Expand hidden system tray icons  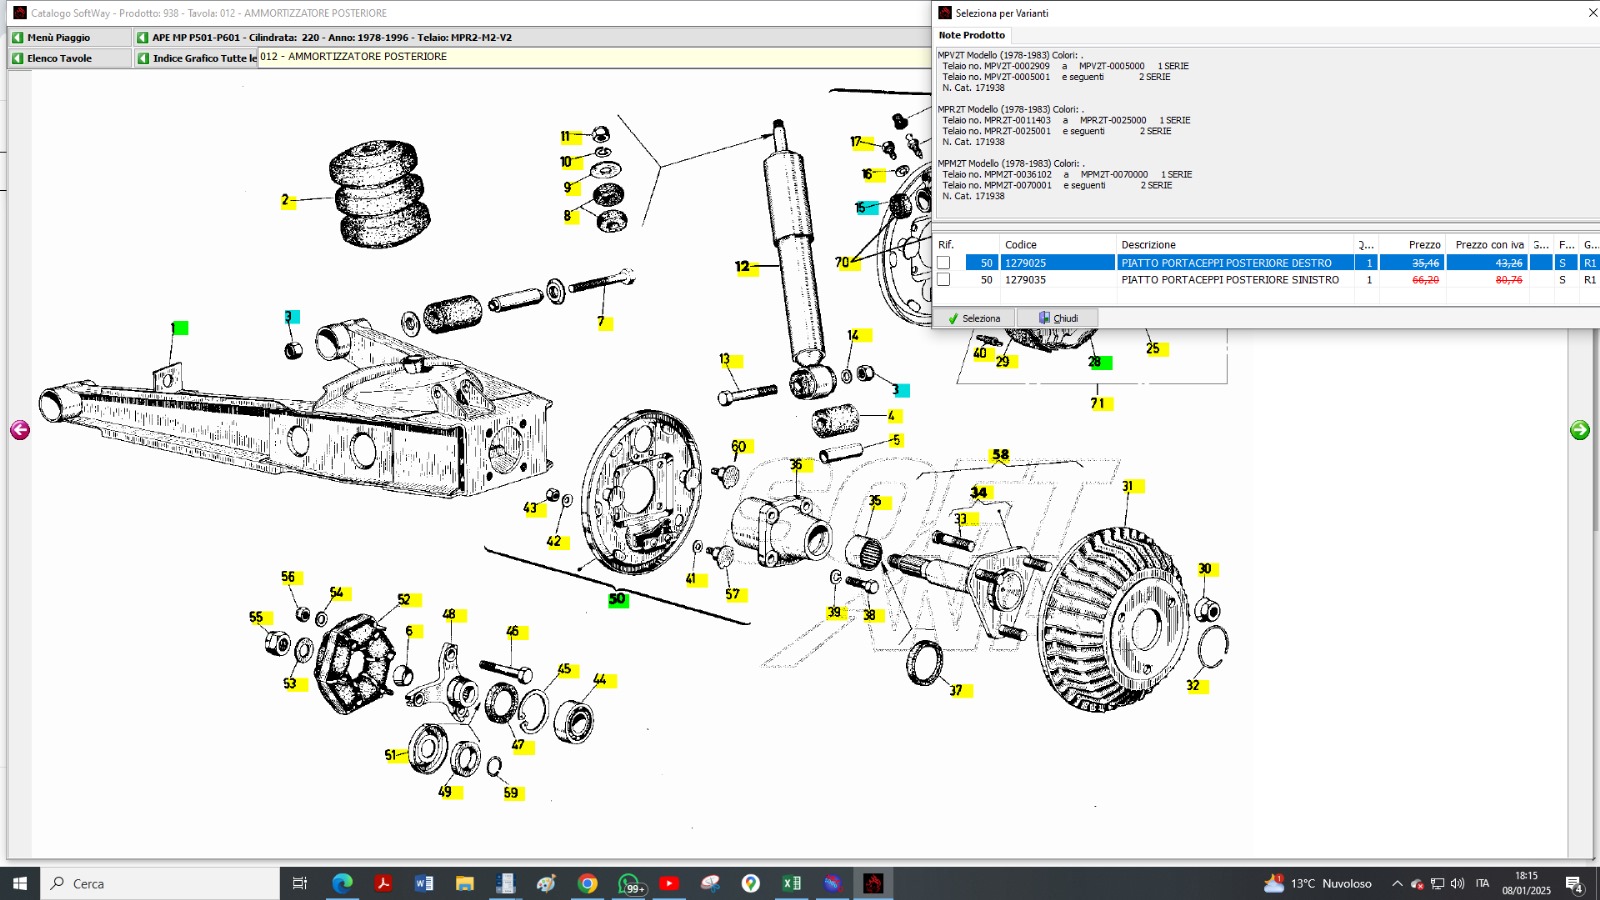click(1397, 884)
